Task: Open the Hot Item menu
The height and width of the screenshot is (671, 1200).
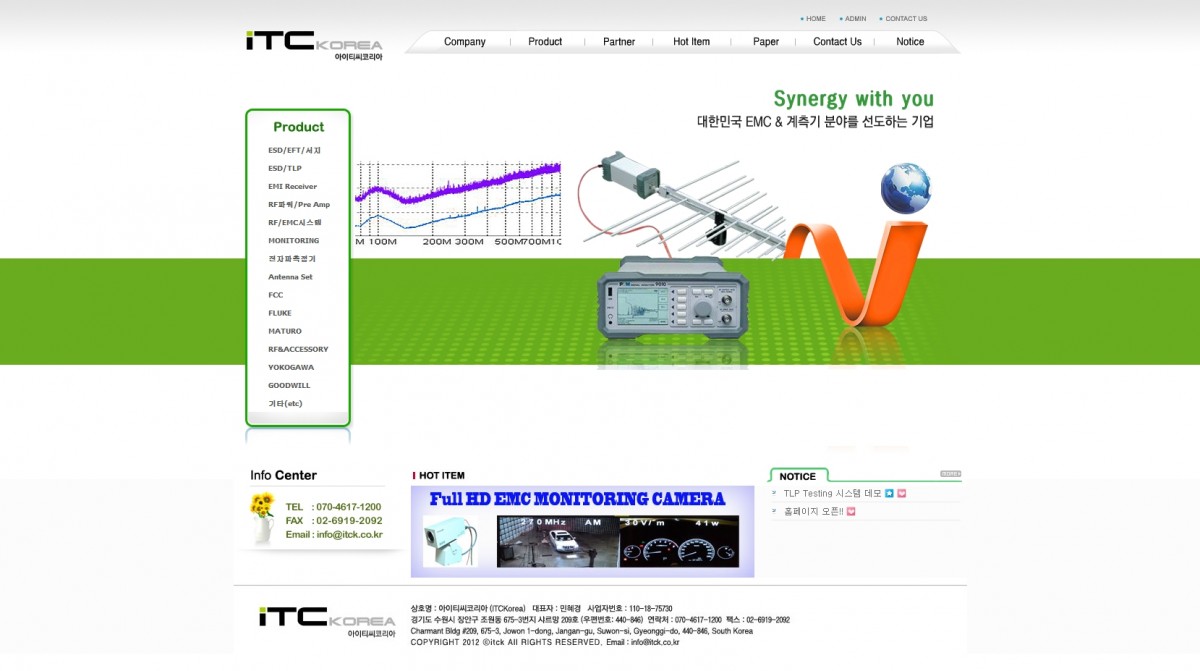Action: click(x=691, y=42)
